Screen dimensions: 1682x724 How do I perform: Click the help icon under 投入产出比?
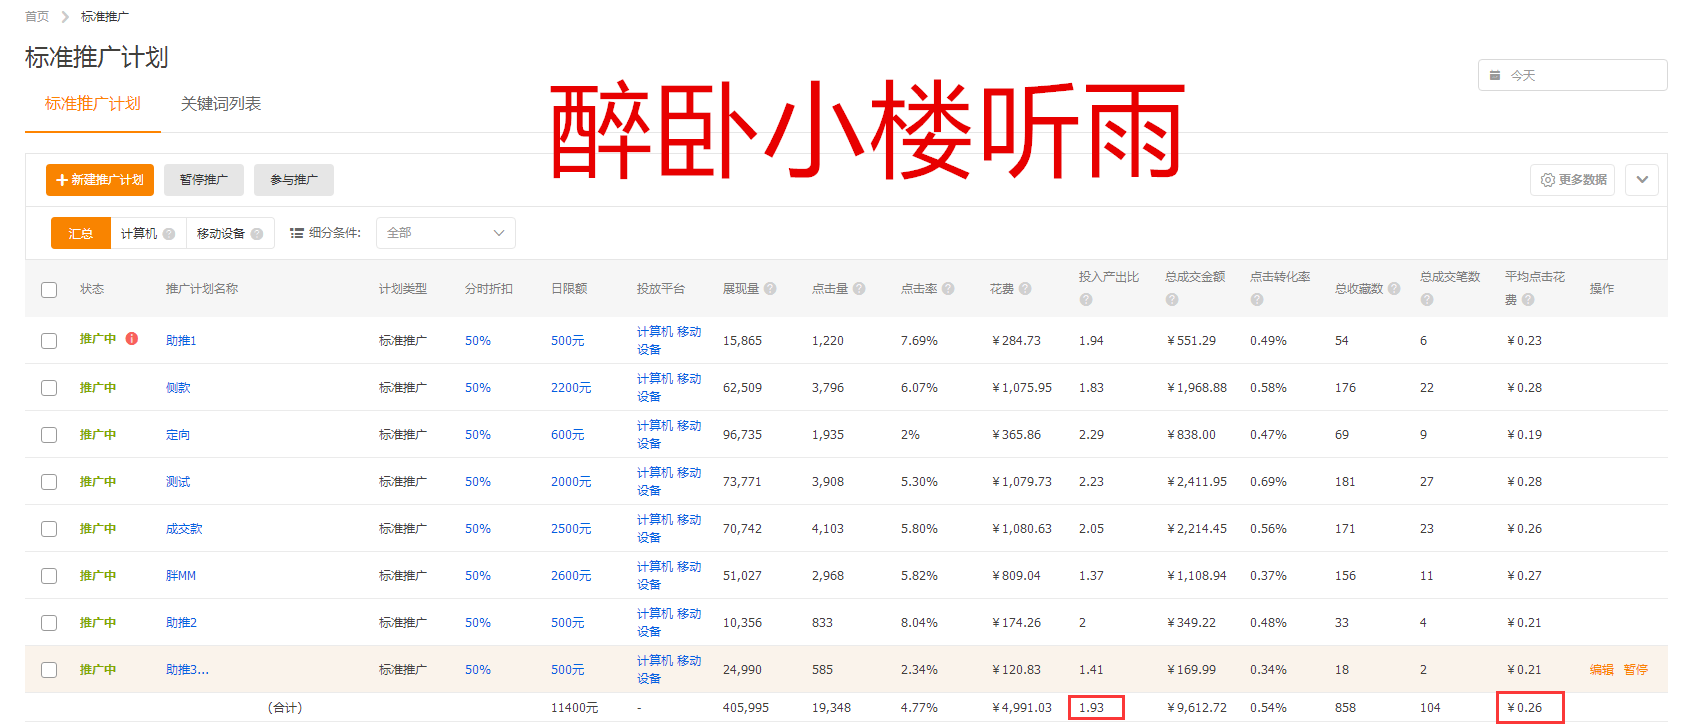coord(1086,299)
